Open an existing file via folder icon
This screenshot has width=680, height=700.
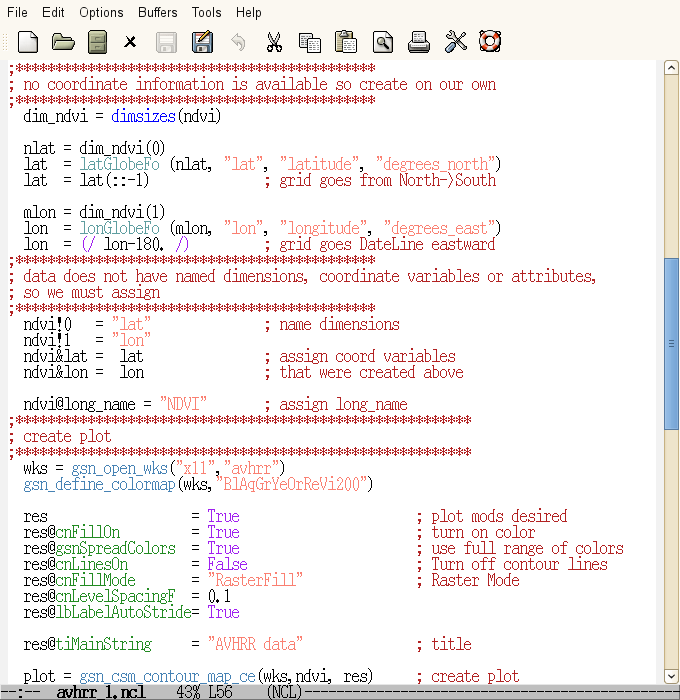pos(63,42)
